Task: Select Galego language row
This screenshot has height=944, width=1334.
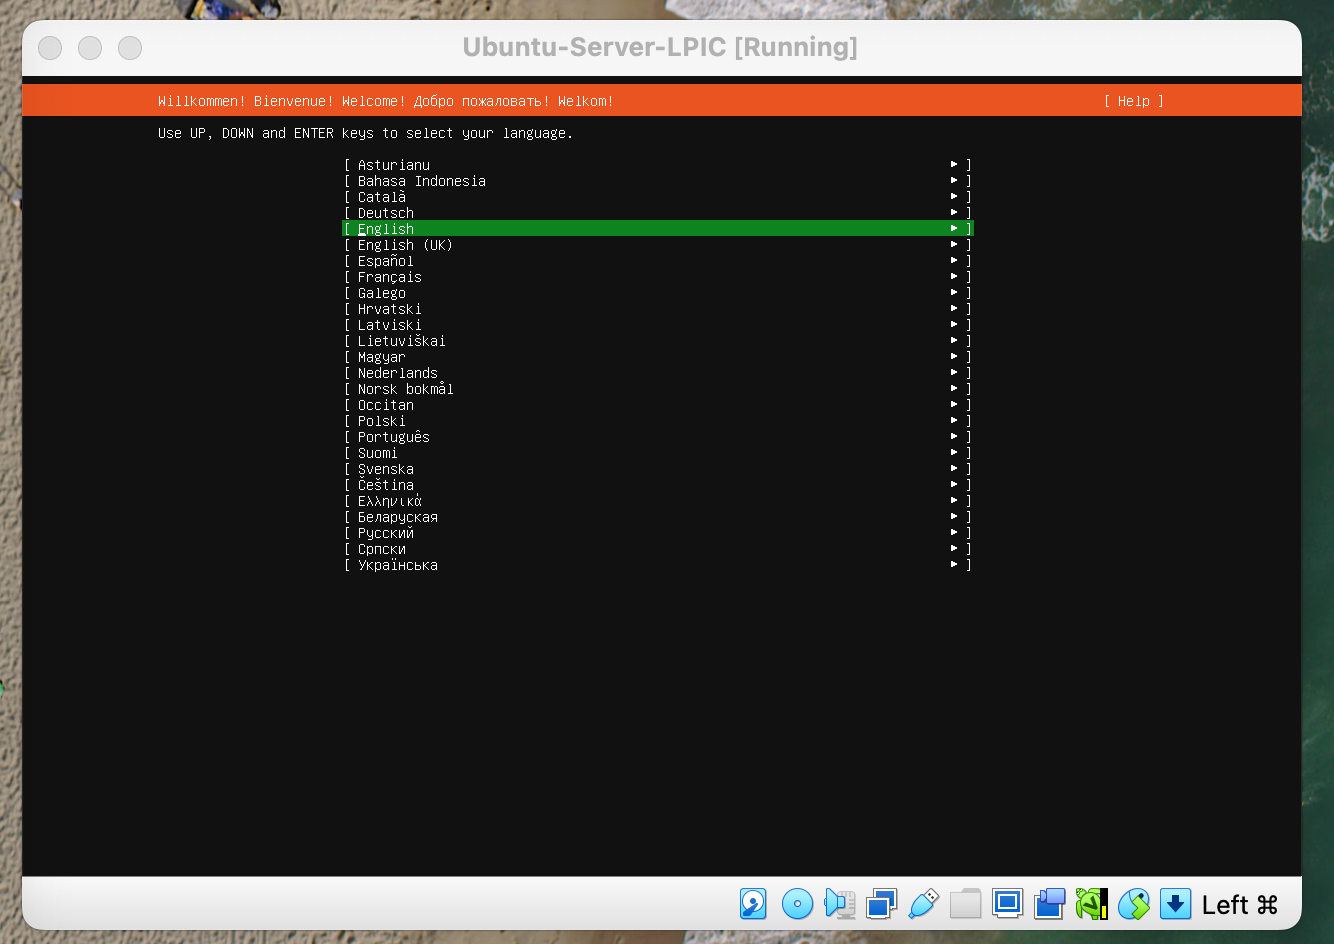Action: point(657,292)
